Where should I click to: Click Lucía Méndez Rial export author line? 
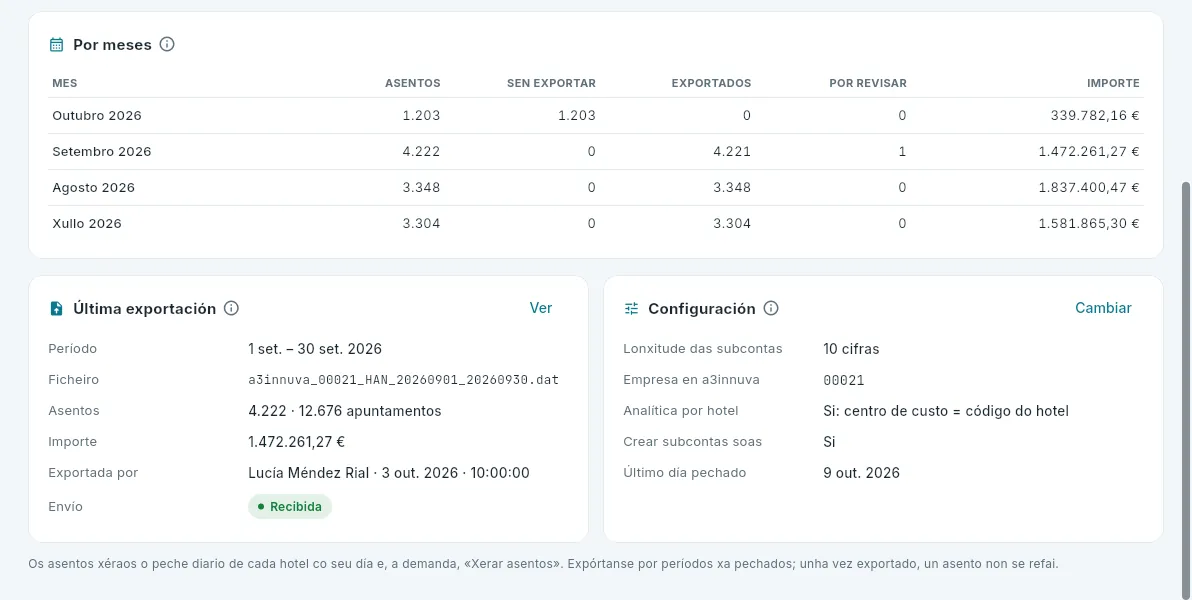[x=388, y=473]
